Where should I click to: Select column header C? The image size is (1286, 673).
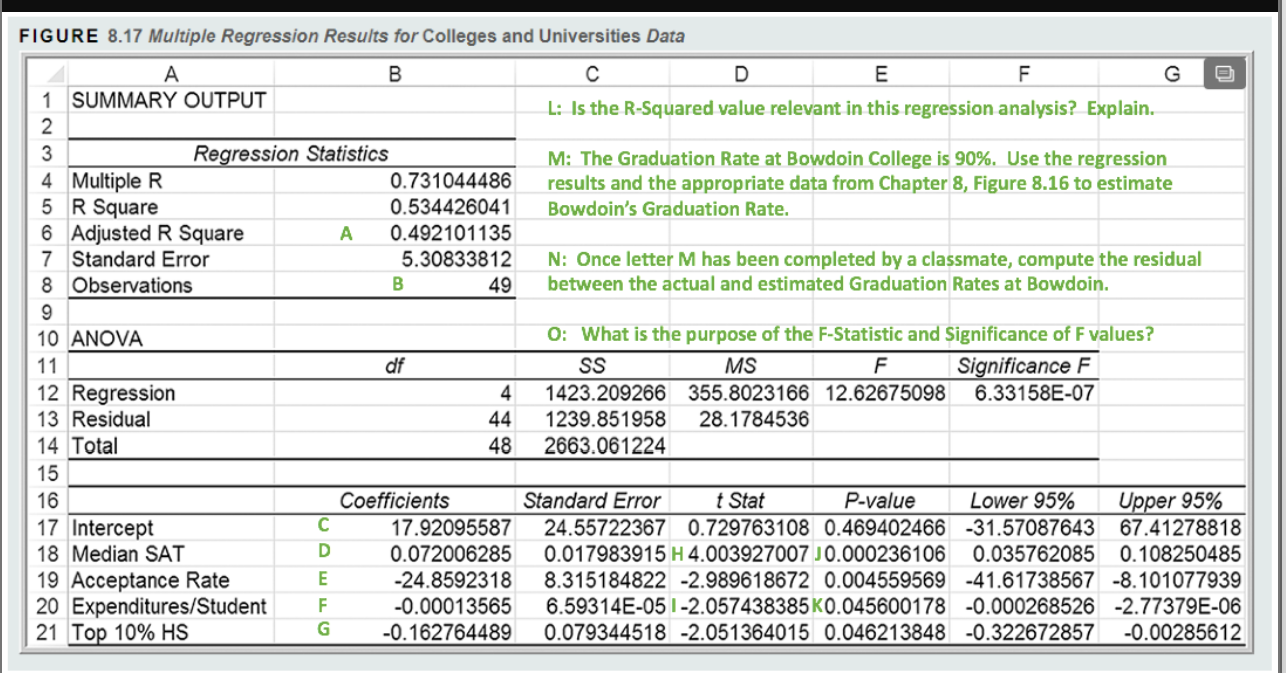click(x=592, y=73)
